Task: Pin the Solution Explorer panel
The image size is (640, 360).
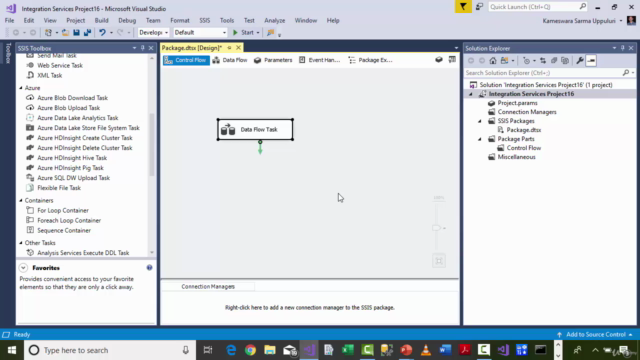Action: (623, 48)
